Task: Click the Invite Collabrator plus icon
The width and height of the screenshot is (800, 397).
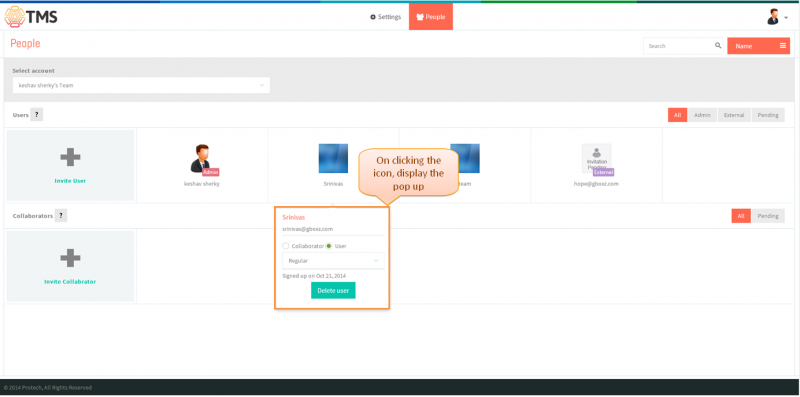Action: coord(70,258)
